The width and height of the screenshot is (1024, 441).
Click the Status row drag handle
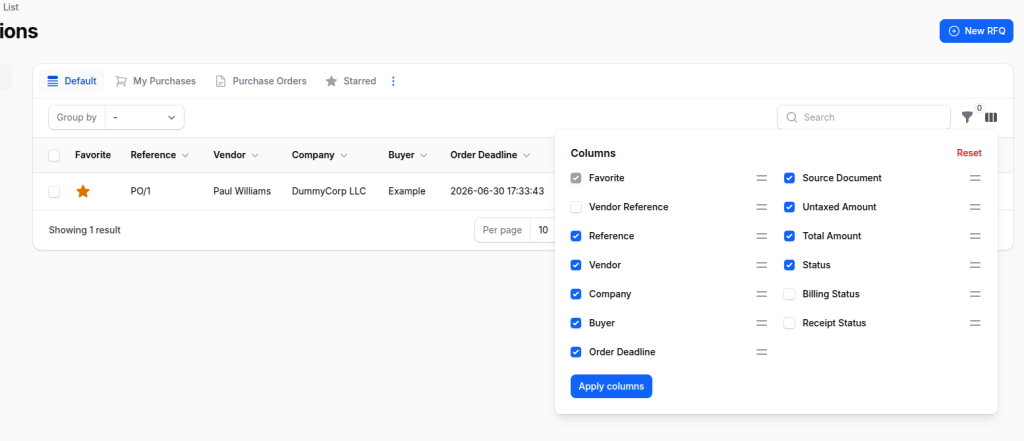tap(975, 265)
